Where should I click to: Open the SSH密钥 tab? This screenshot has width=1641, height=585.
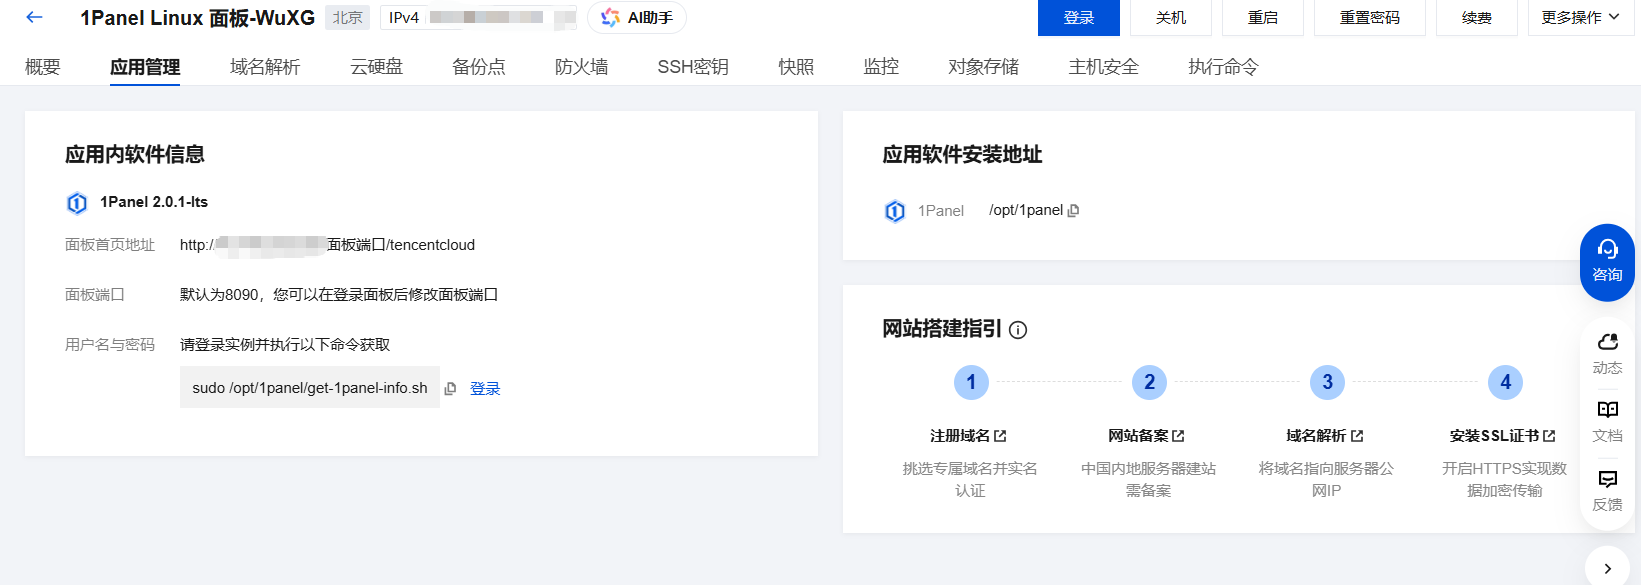tap(692, 67)
